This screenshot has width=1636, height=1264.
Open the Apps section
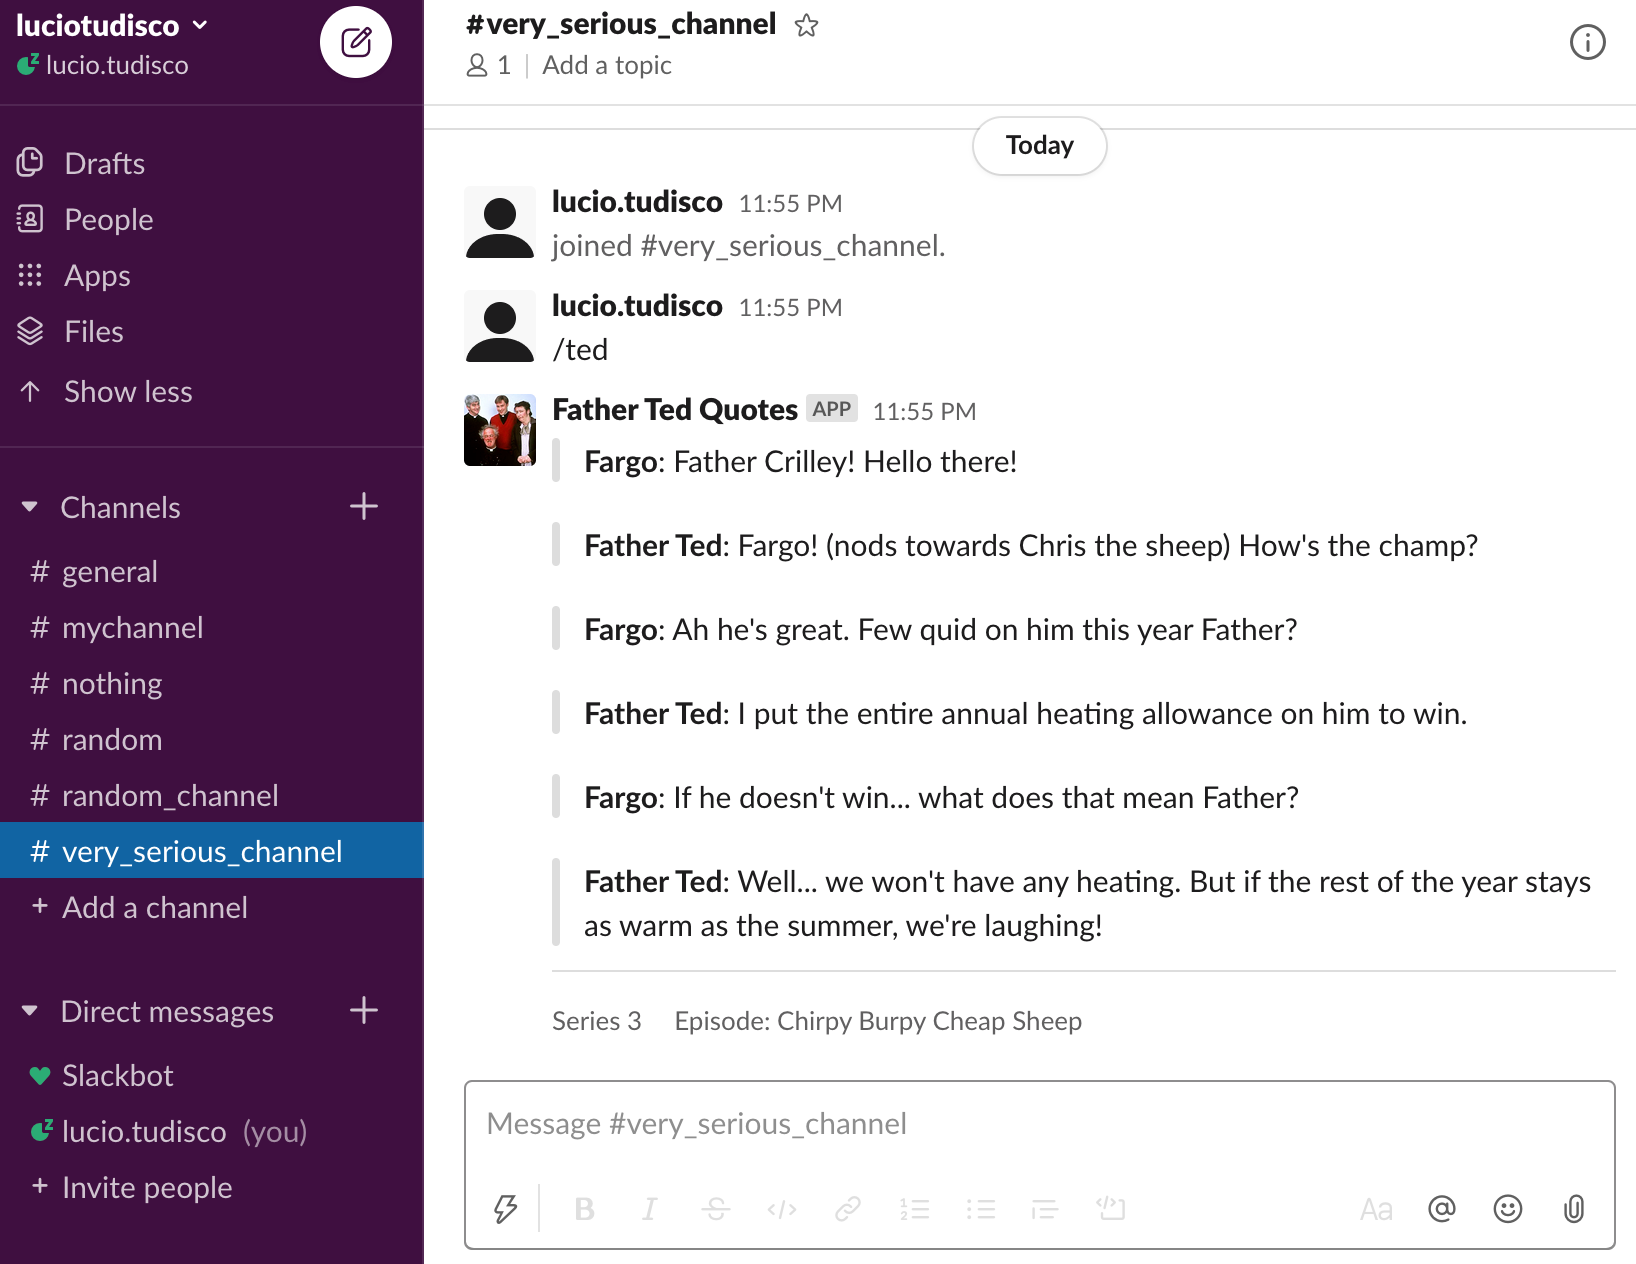coord(96,275)
